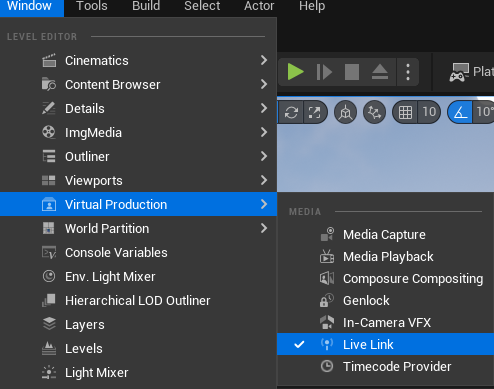Select the scale expand arrows tool icon
494x389 pixels.
click(x=314, y=112)
